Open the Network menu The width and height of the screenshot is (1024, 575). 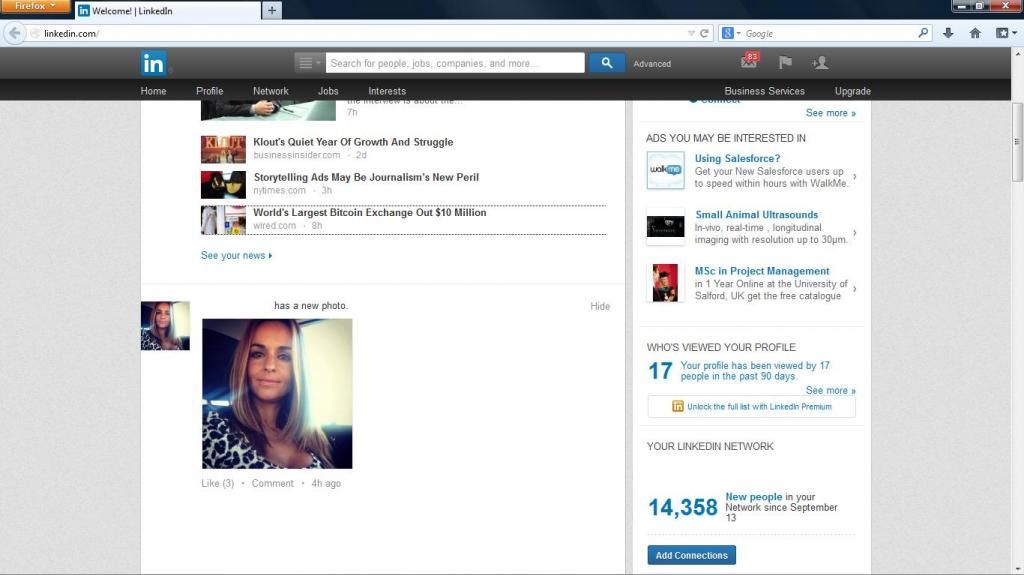point(270,91)
